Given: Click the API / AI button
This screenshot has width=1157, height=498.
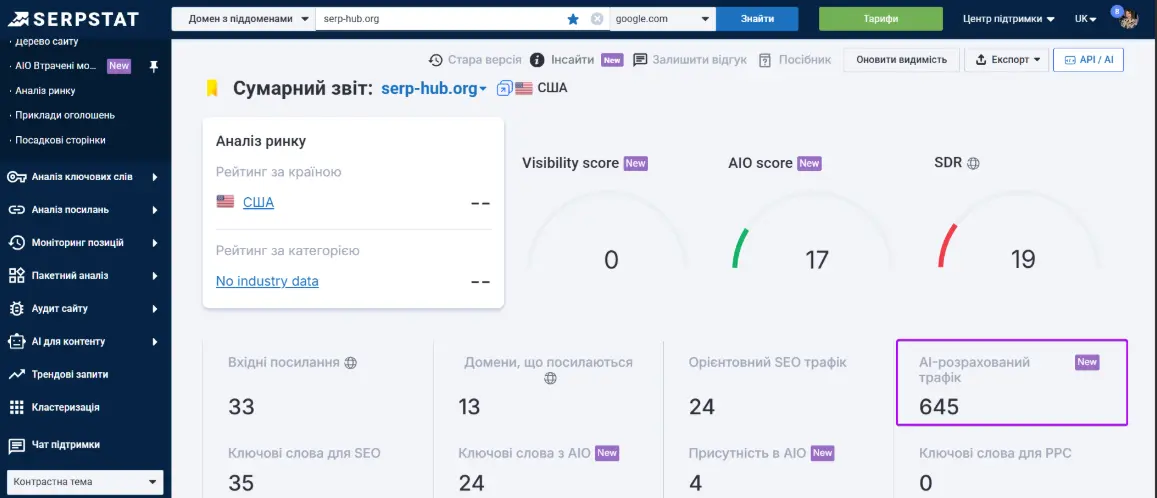Looking at the screenshot, I should (x=1088, y=60).
